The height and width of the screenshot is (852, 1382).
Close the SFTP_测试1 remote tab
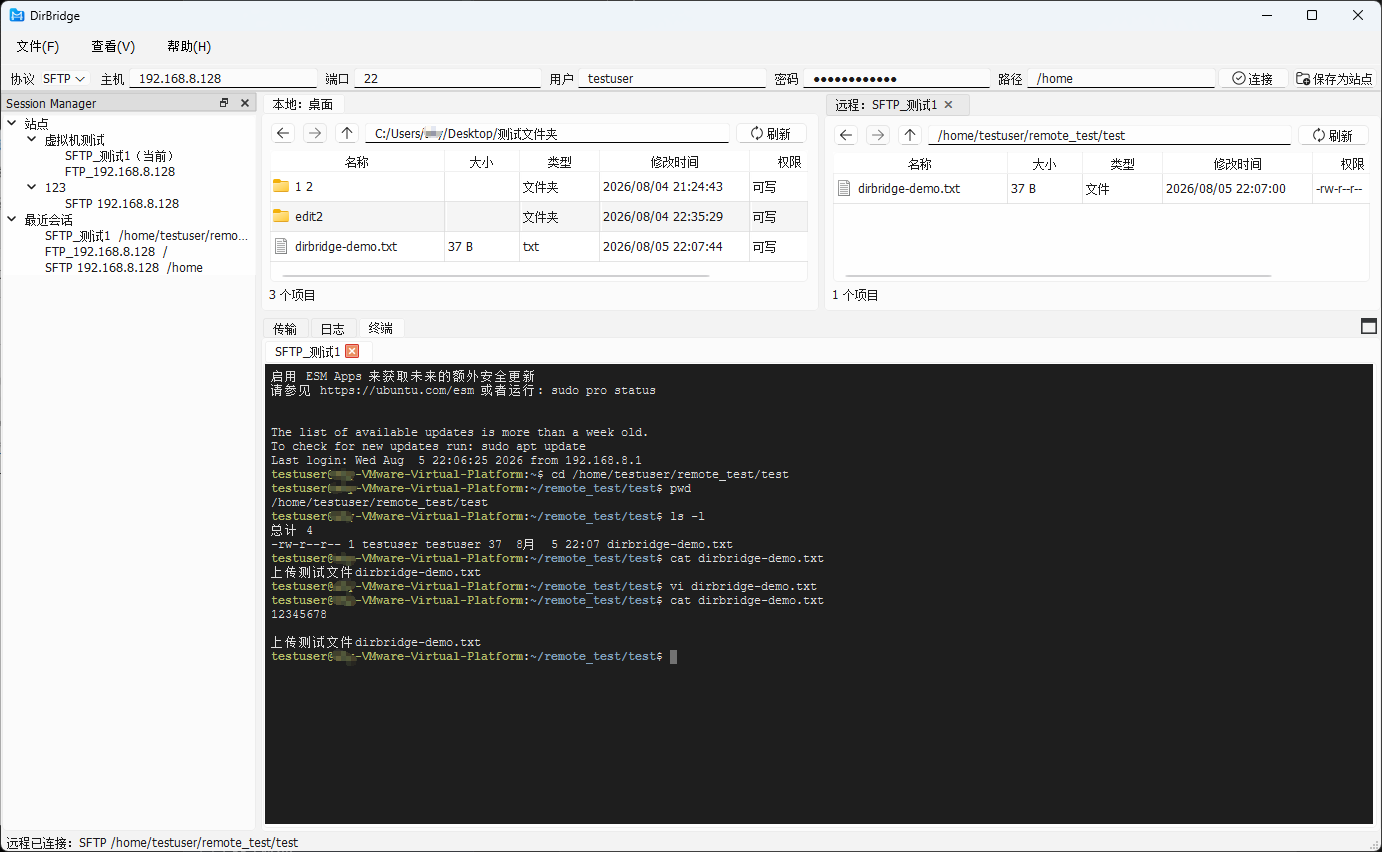click(948, 104)
